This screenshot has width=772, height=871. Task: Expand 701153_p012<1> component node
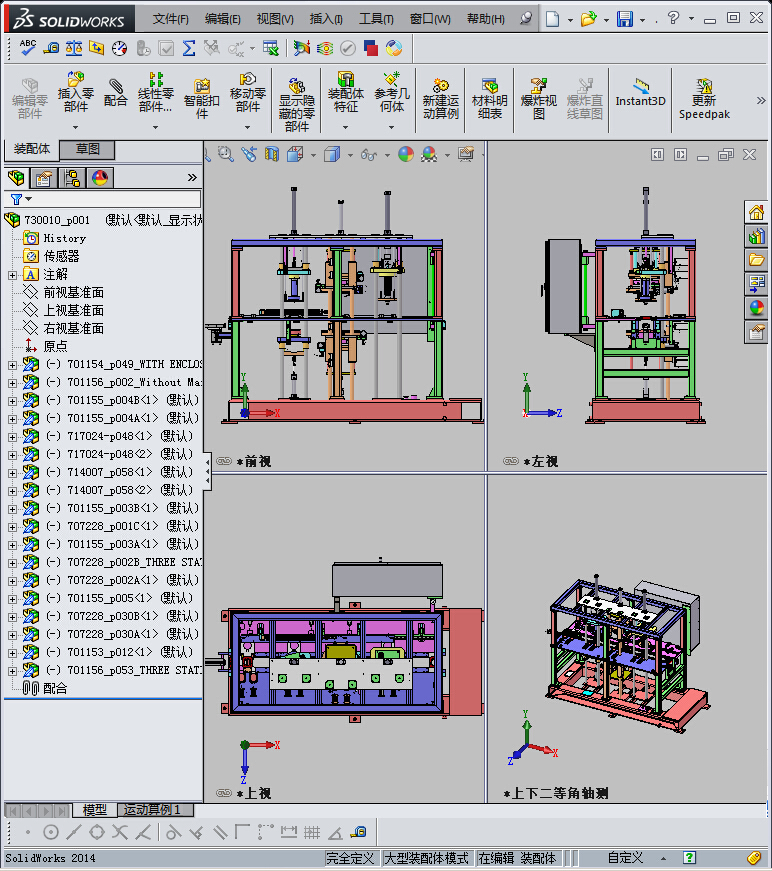coord(12,653)
